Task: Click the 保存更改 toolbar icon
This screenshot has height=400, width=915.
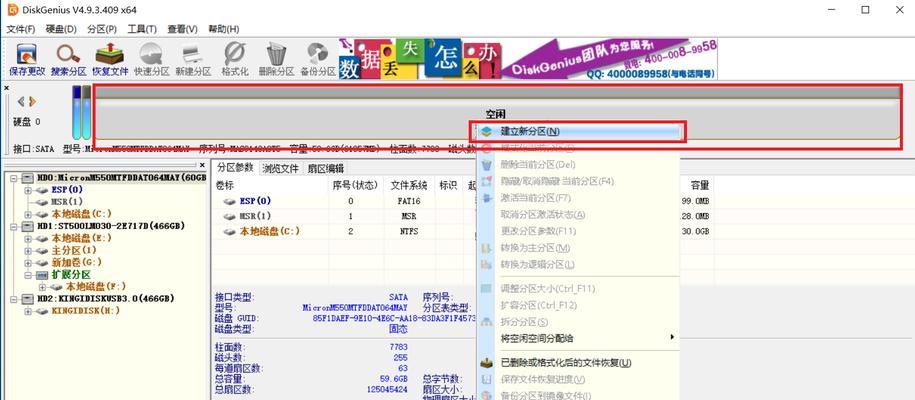Action: (x=27, y=55)
